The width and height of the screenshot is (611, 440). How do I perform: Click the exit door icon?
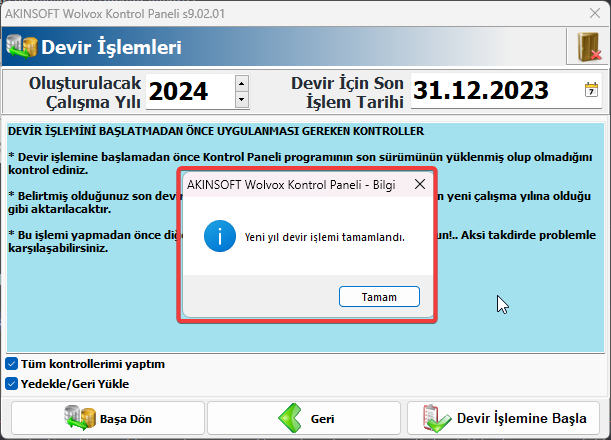(x=588, y=47)
